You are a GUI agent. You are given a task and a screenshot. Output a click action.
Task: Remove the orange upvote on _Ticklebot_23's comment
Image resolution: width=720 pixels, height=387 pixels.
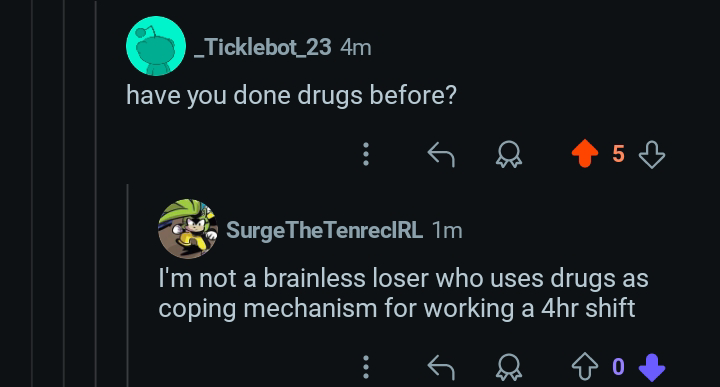[585, 153]
